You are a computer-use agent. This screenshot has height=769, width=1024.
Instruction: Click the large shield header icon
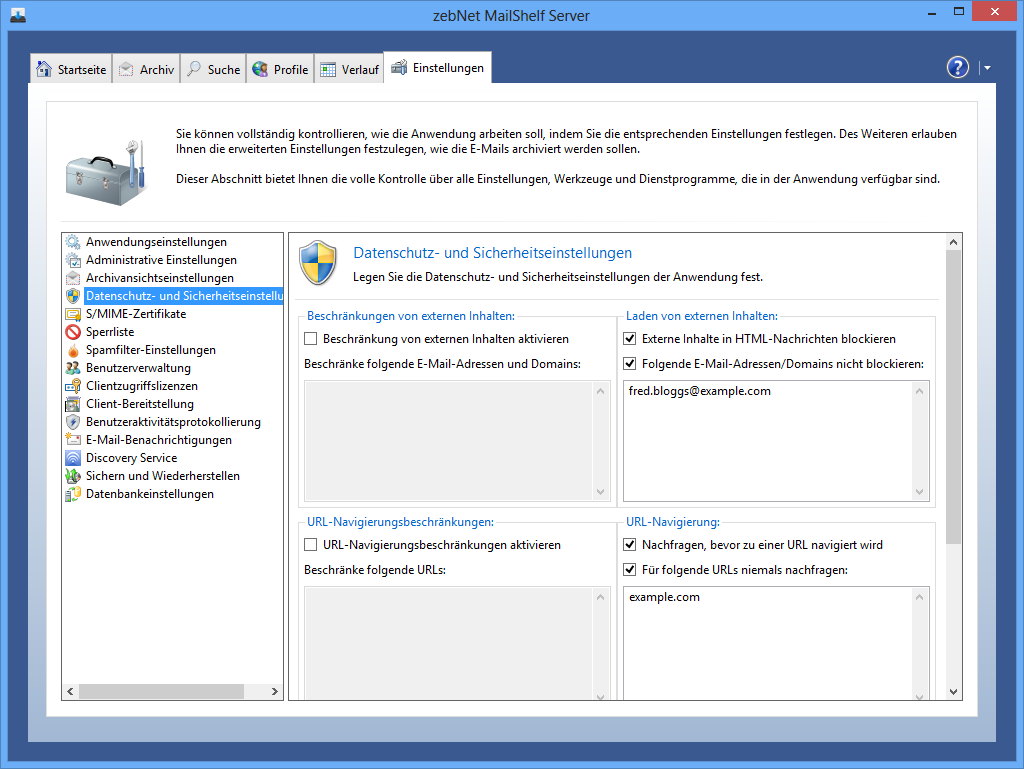(x=318, y=263)
